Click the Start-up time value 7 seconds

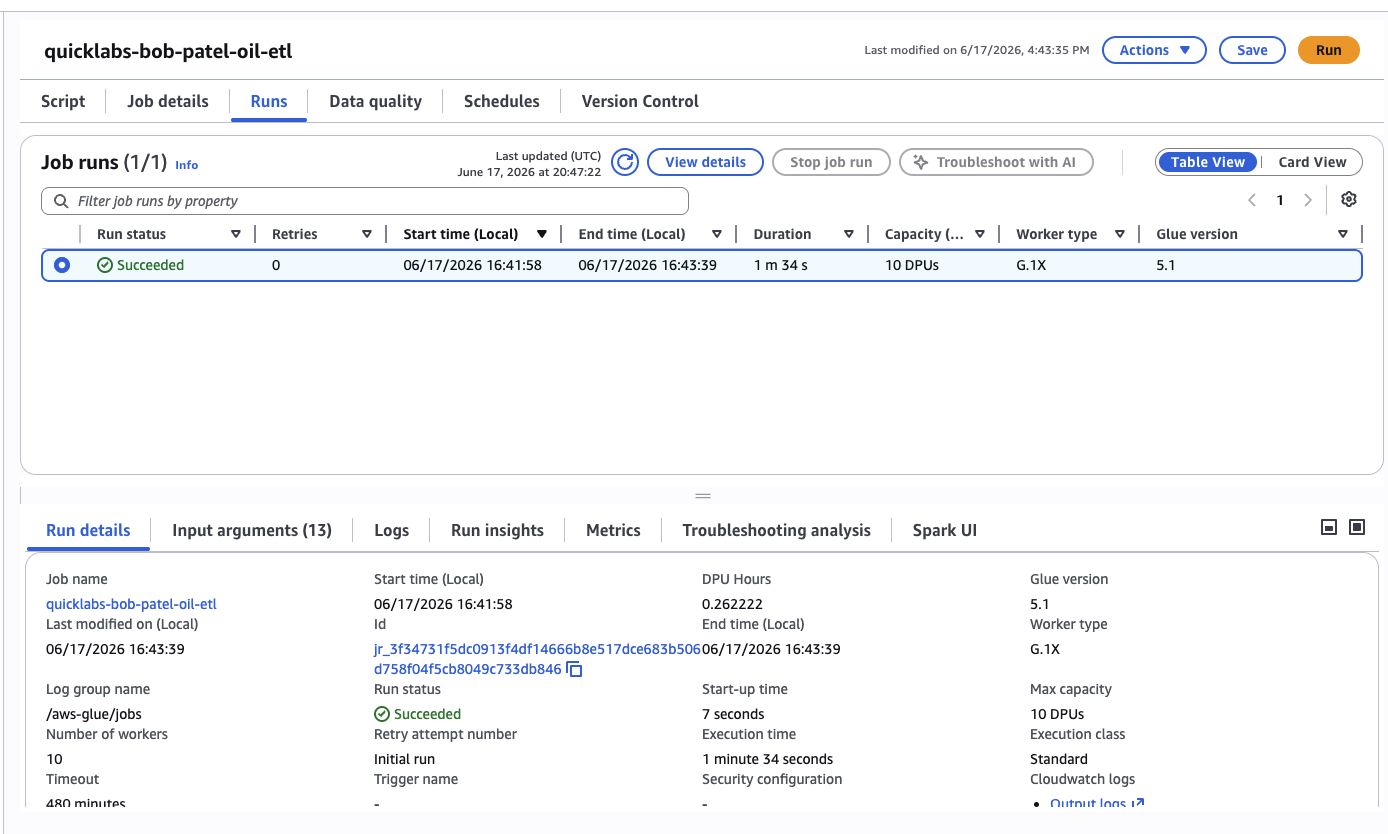click(733, 714)
